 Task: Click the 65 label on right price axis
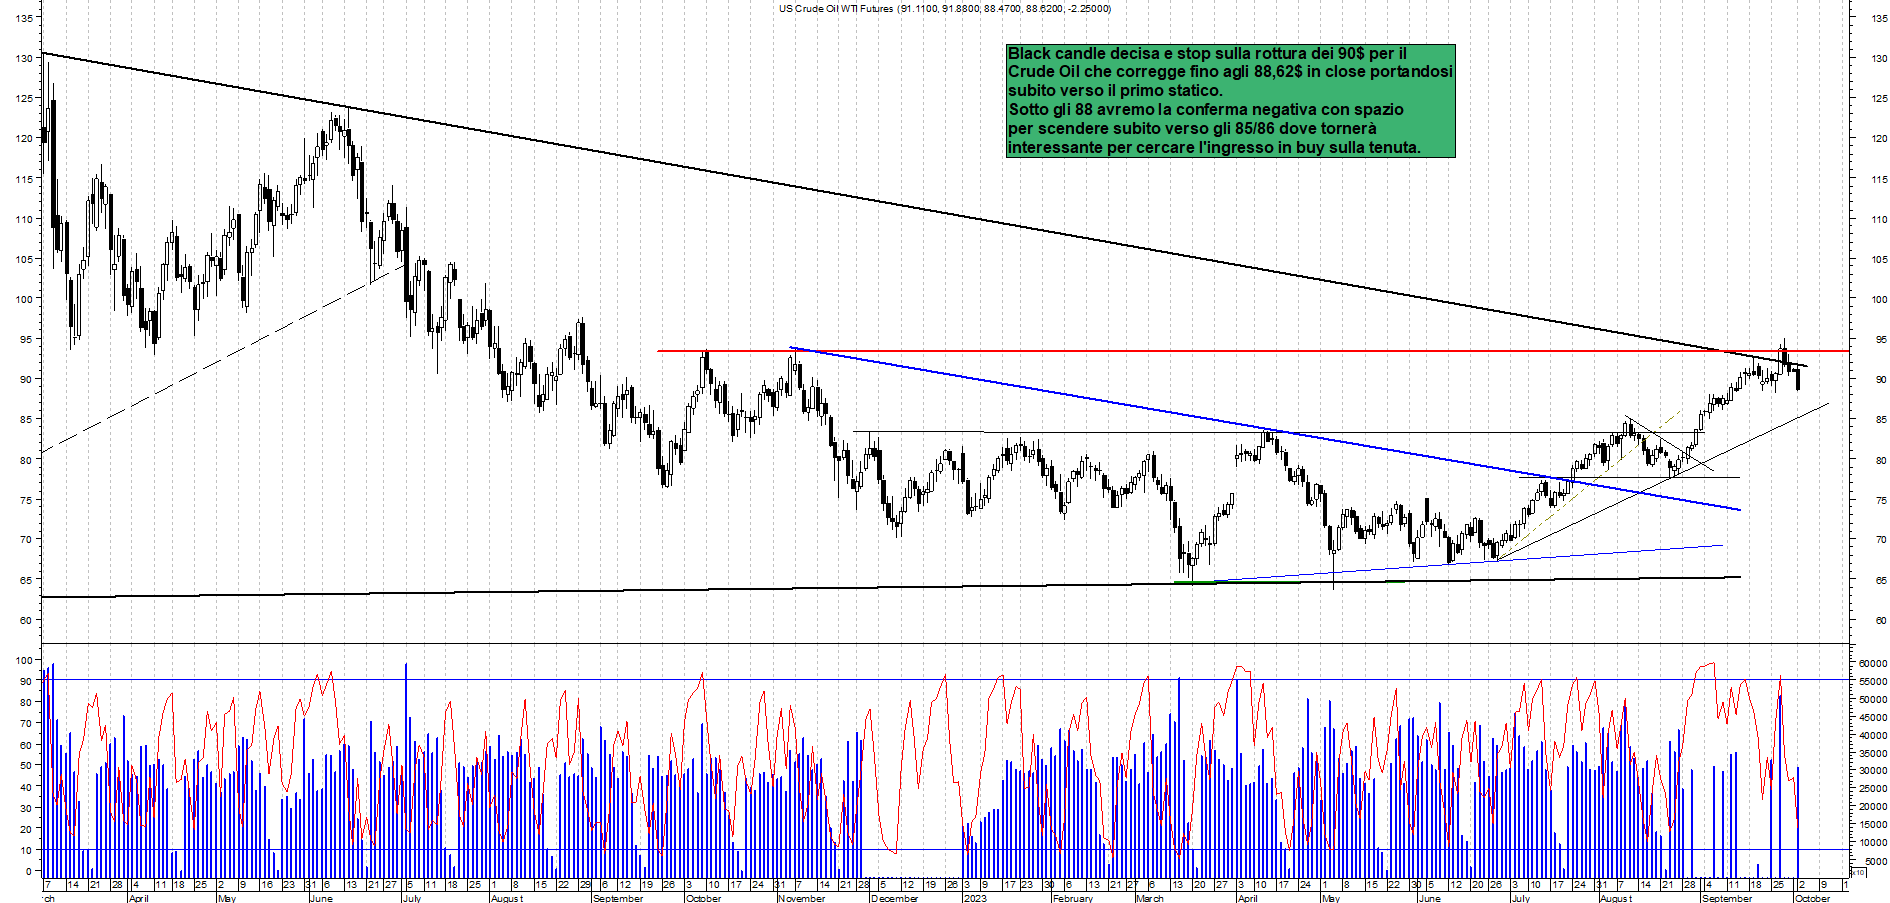(1880, 580)
